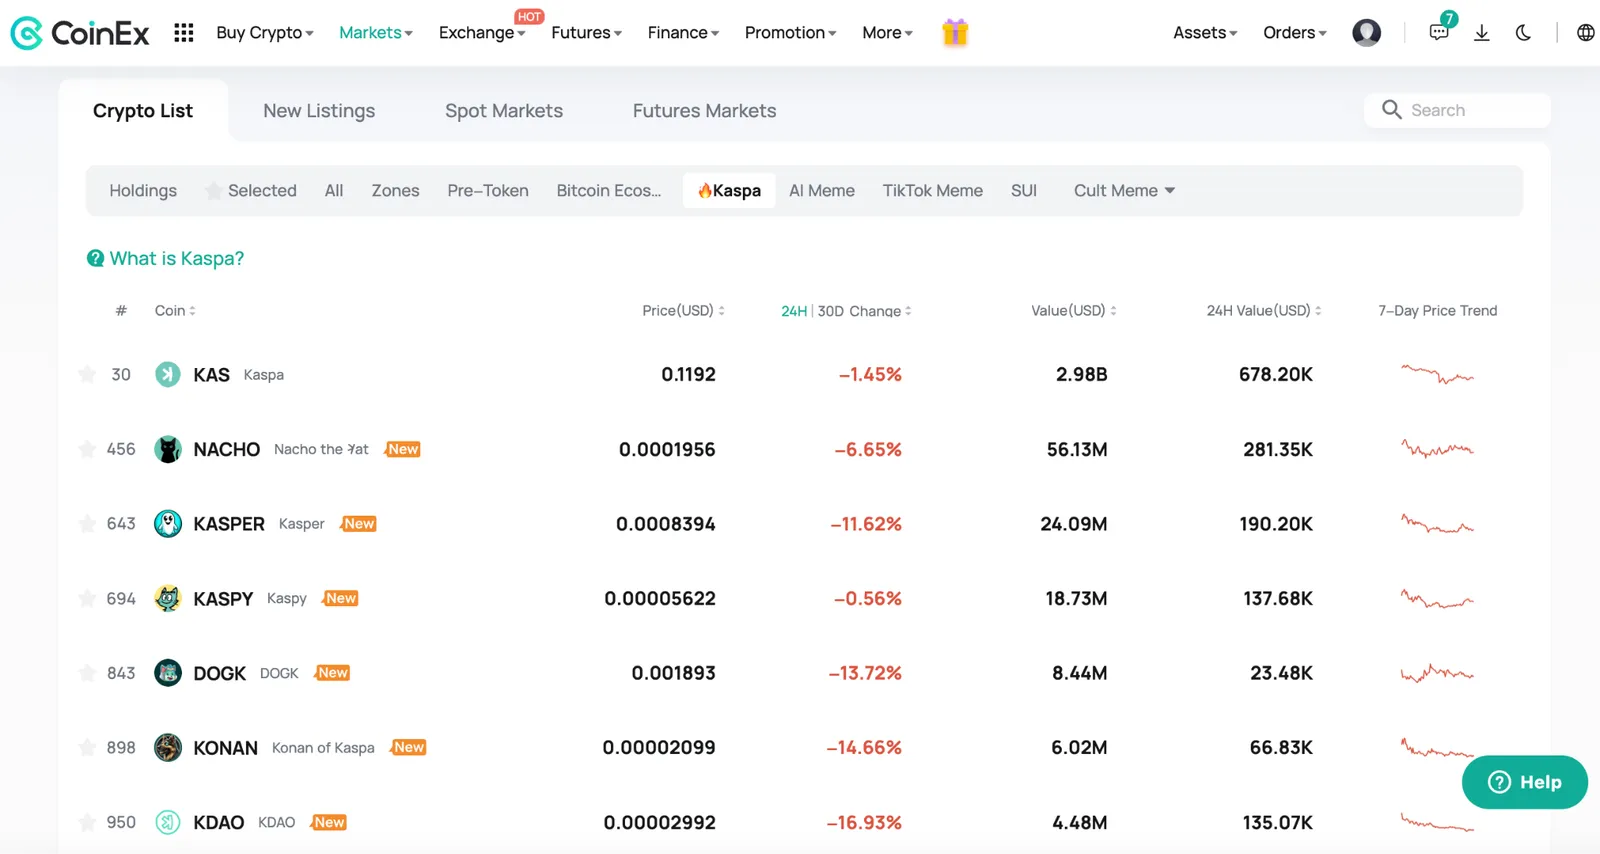Click the question icon beside What is Kaspa
The height and width of the screenshot is (854, 1600).
[95, 258]
